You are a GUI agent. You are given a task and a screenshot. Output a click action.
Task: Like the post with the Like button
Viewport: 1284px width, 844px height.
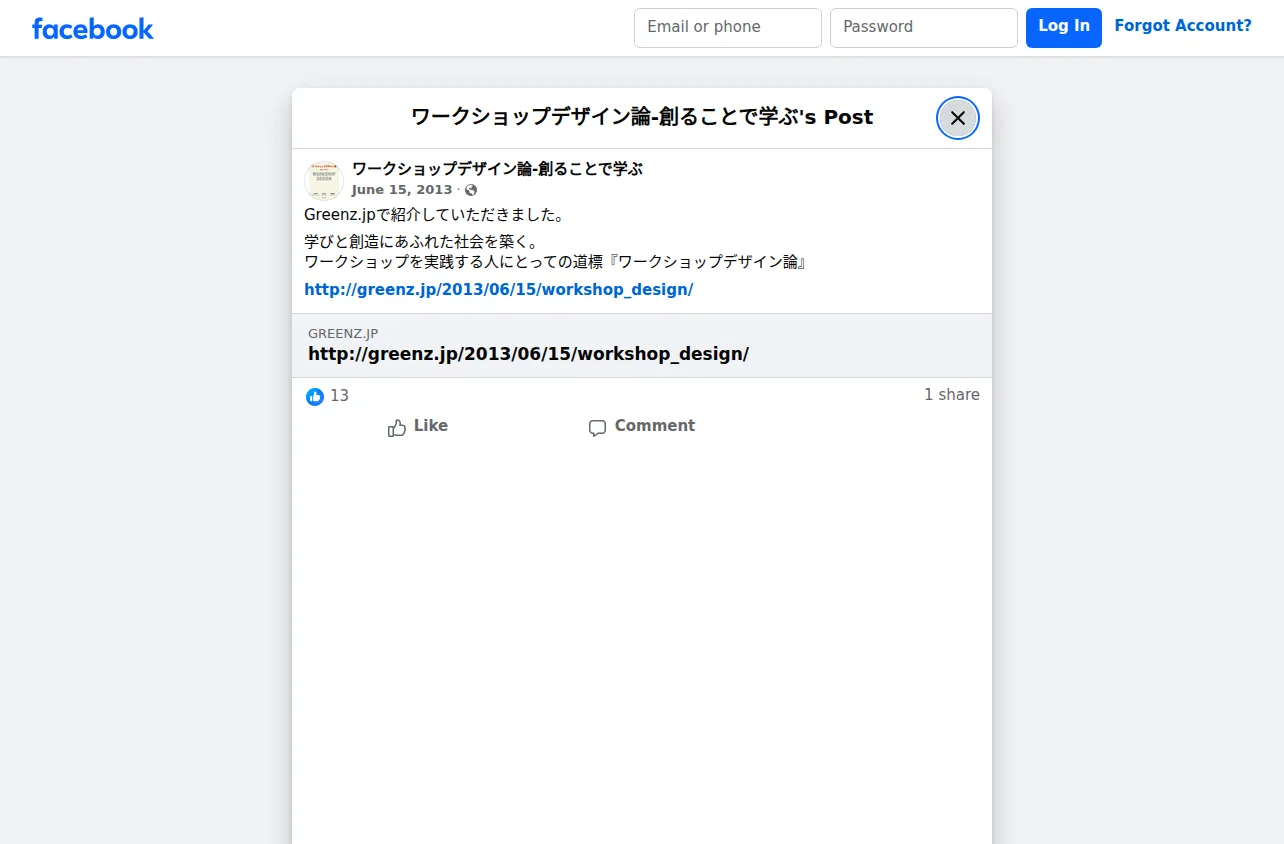[x=418, y=426]
